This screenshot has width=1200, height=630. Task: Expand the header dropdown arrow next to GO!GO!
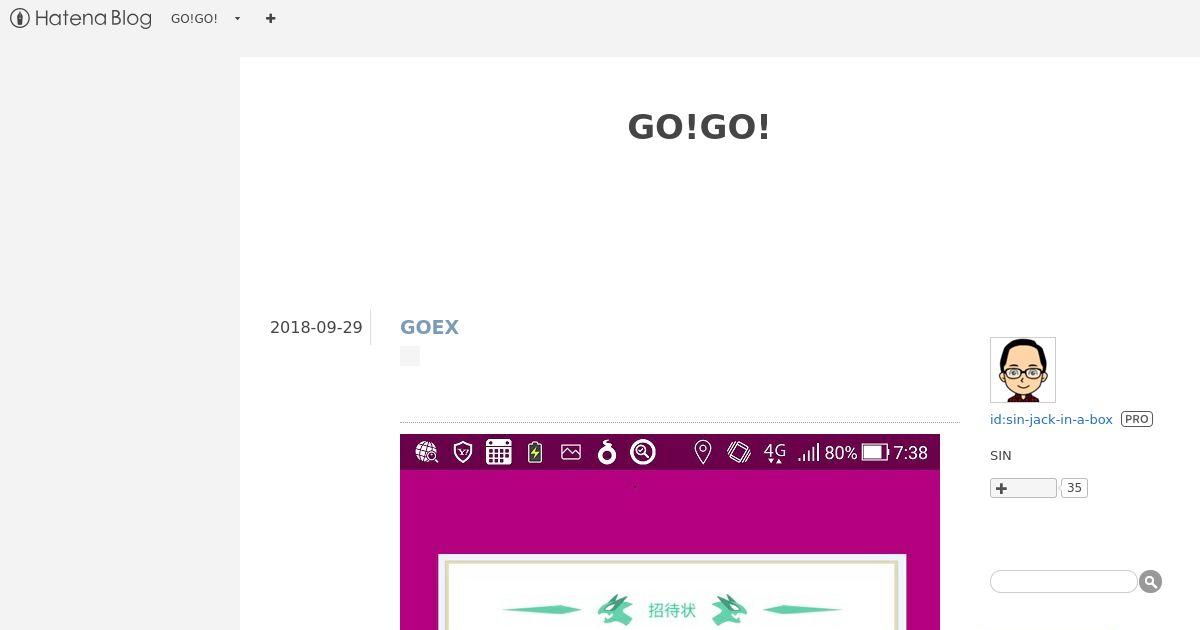coord(237,19)
